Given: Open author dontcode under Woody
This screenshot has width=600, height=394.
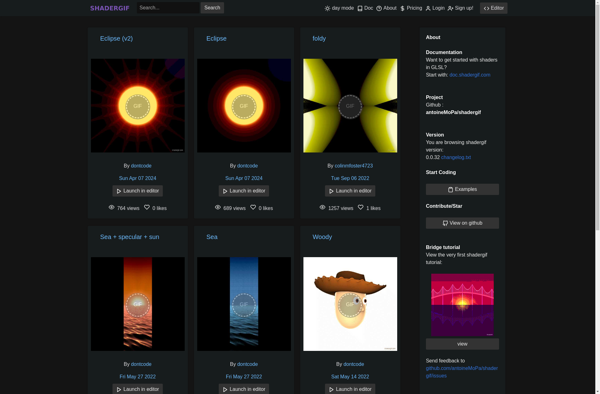Looking at the screenshot, I should pos(354,364).
